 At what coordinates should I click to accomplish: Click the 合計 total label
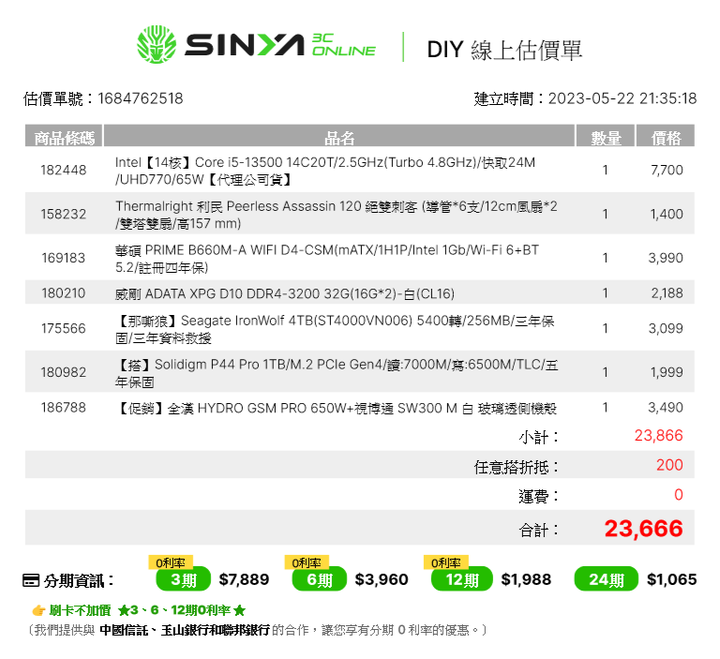click(x=539, y=530)
